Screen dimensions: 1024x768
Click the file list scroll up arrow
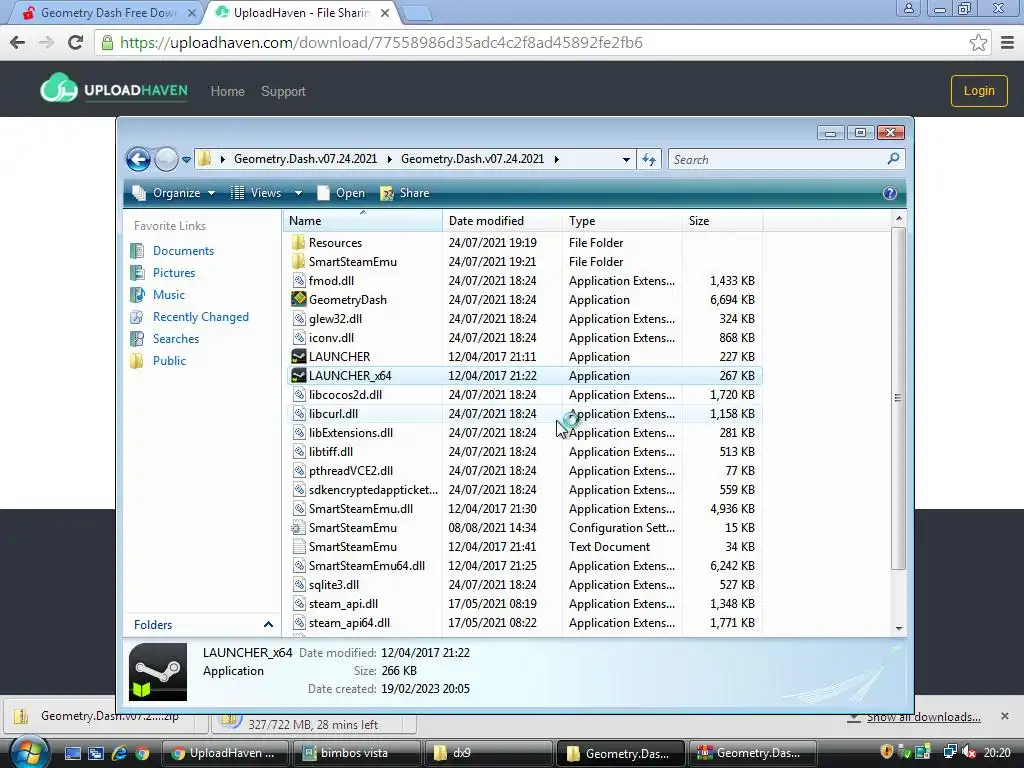point(899,218)
